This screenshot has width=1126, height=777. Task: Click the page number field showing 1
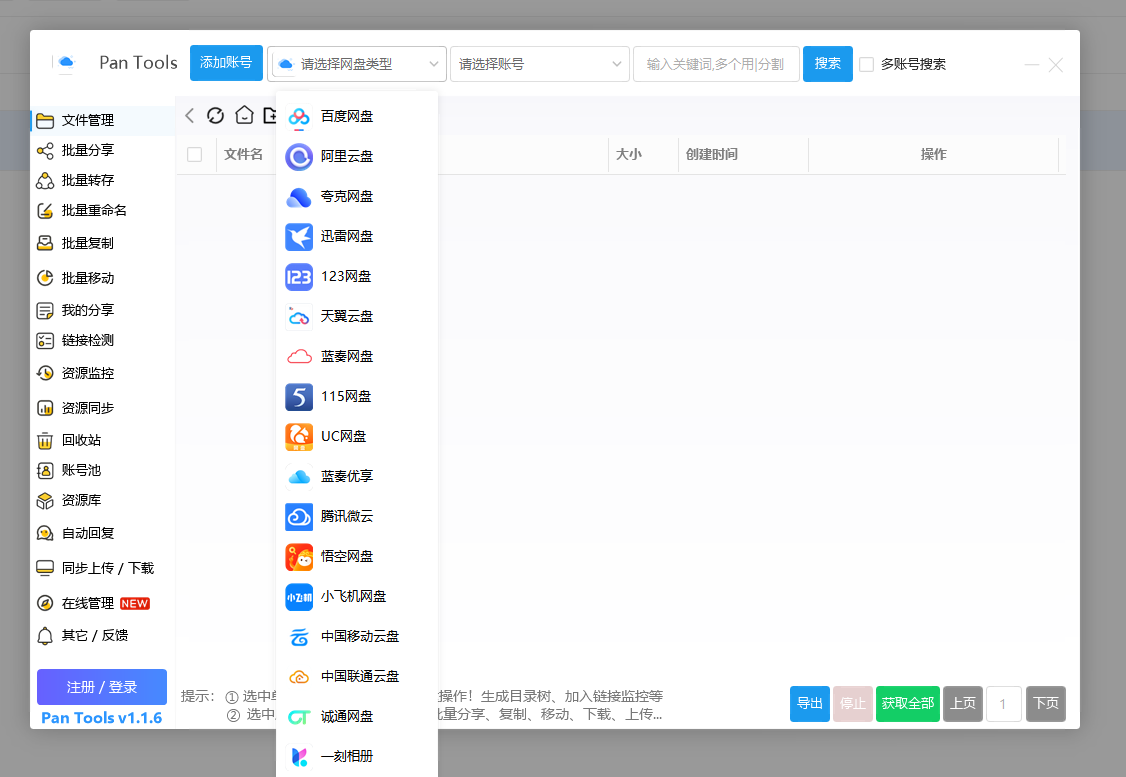tap(1004, 704)
